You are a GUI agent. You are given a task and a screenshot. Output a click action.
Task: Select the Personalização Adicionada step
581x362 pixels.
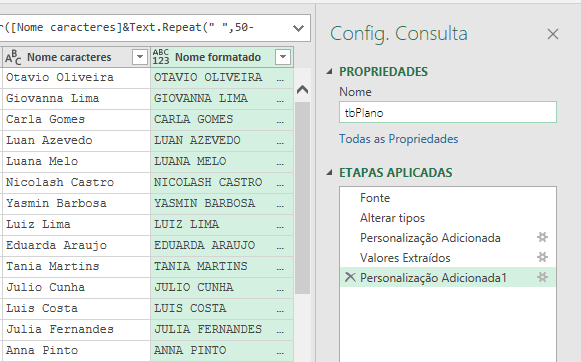click(448, 238)
